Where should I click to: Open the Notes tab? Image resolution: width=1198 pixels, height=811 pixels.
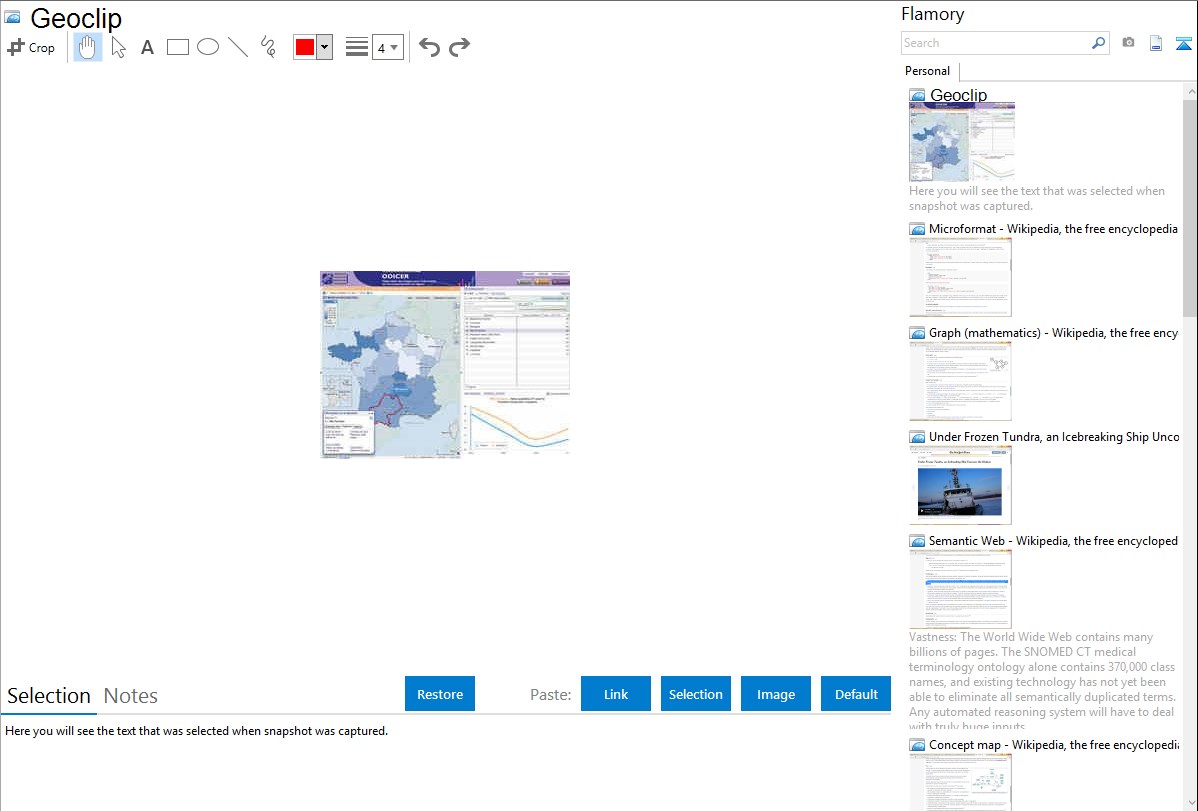[x=131, y=696]
